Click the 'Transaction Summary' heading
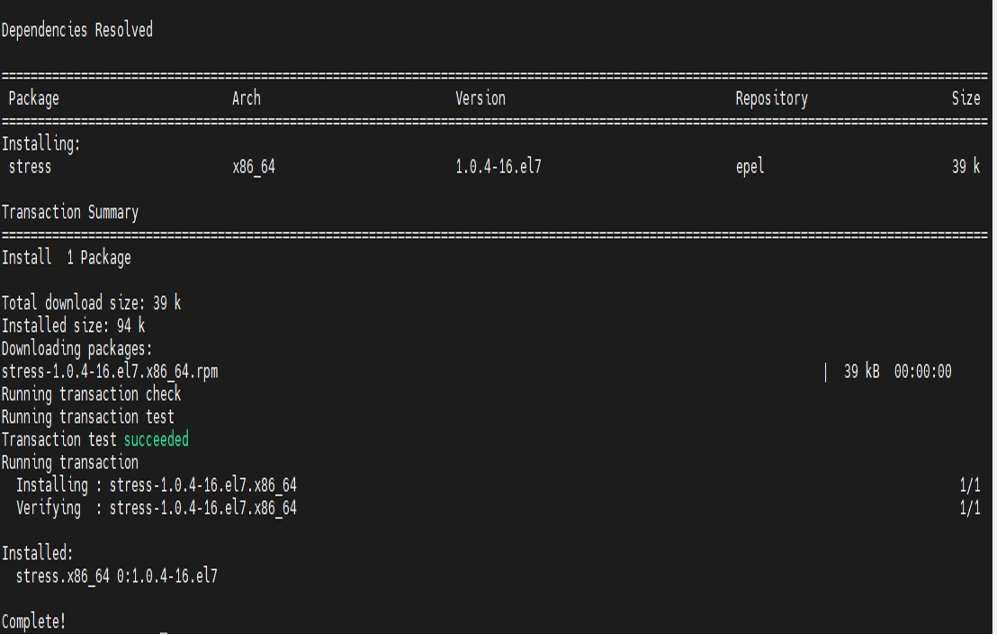997x635 pixels. pyautogui.click(x=70, y=212)
